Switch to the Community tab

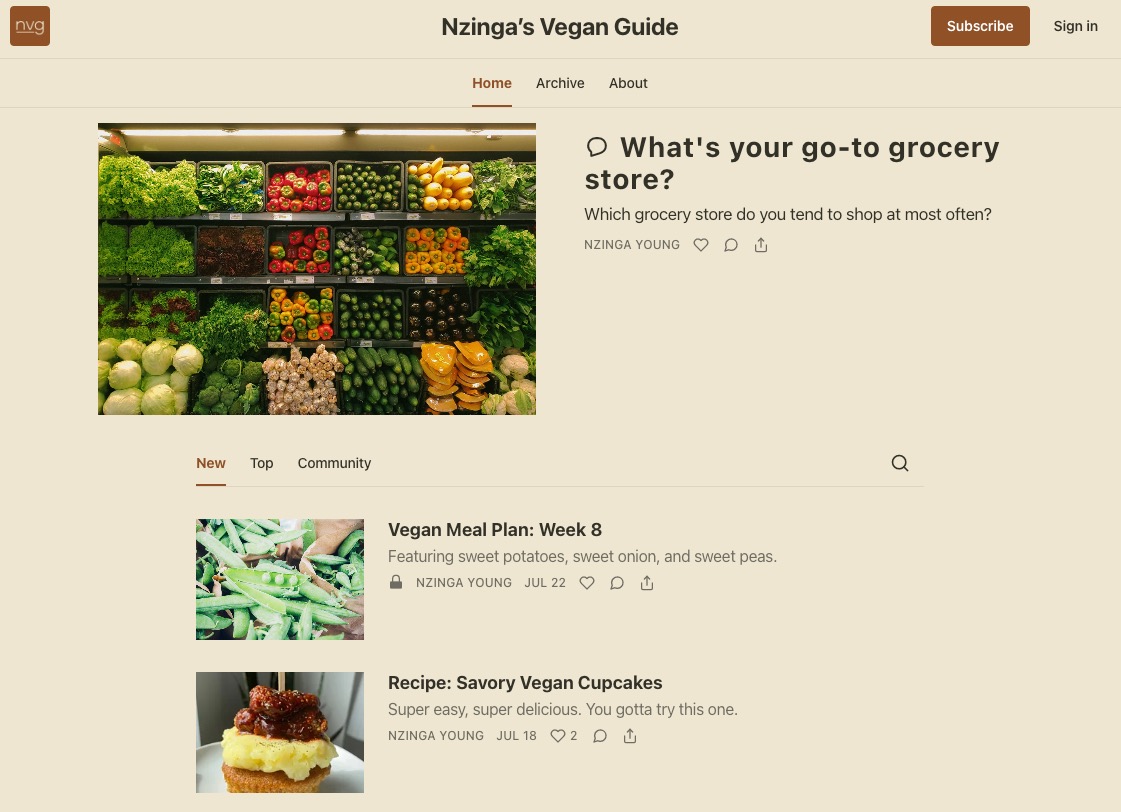click(x=335, y=463)
